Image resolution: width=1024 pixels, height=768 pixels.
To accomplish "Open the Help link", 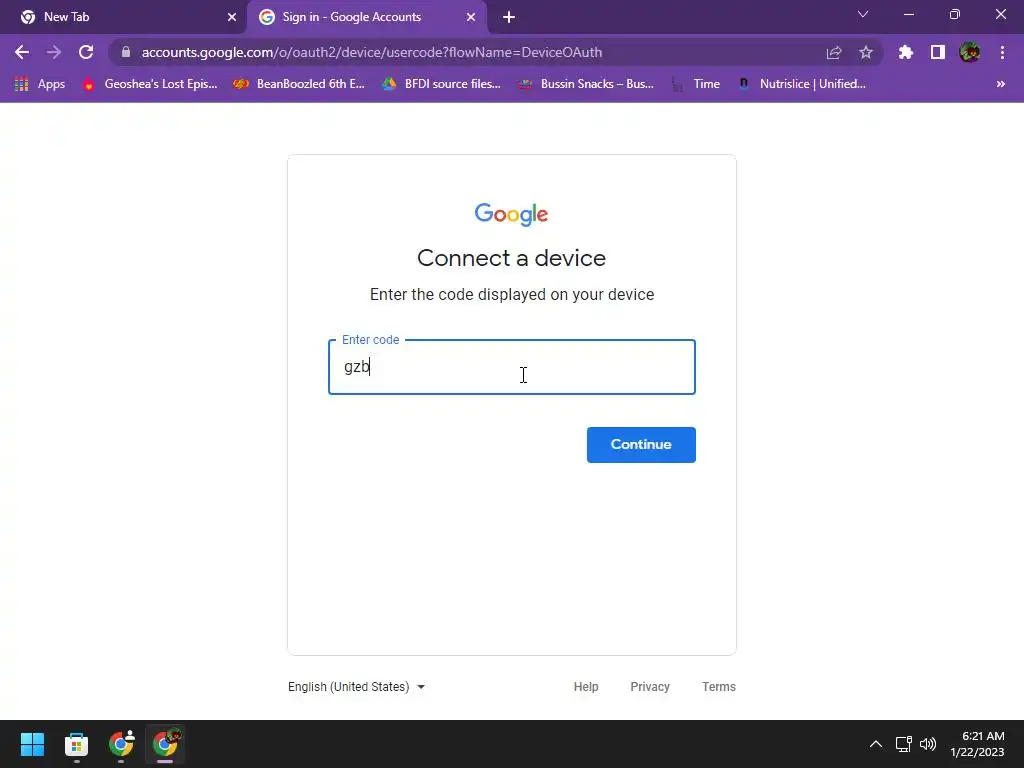I will click(x=586, y=687).
